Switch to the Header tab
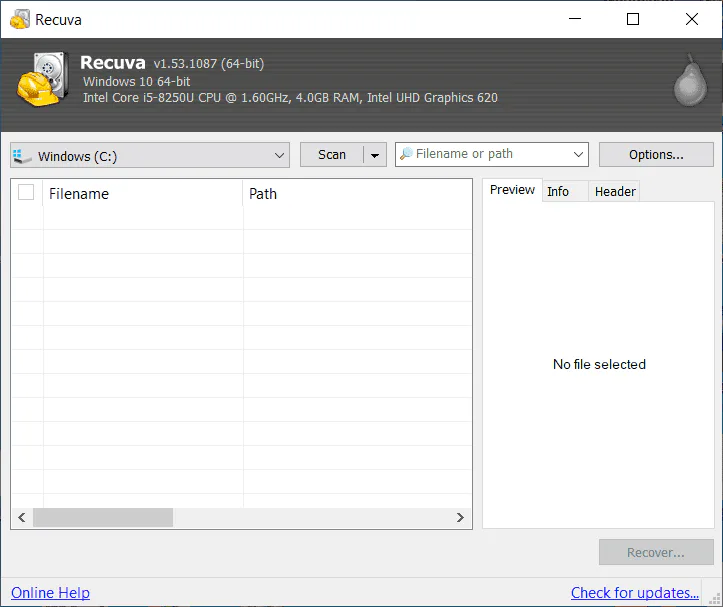The width and height of the screenshot is (723, 607). tap(615, 191)
